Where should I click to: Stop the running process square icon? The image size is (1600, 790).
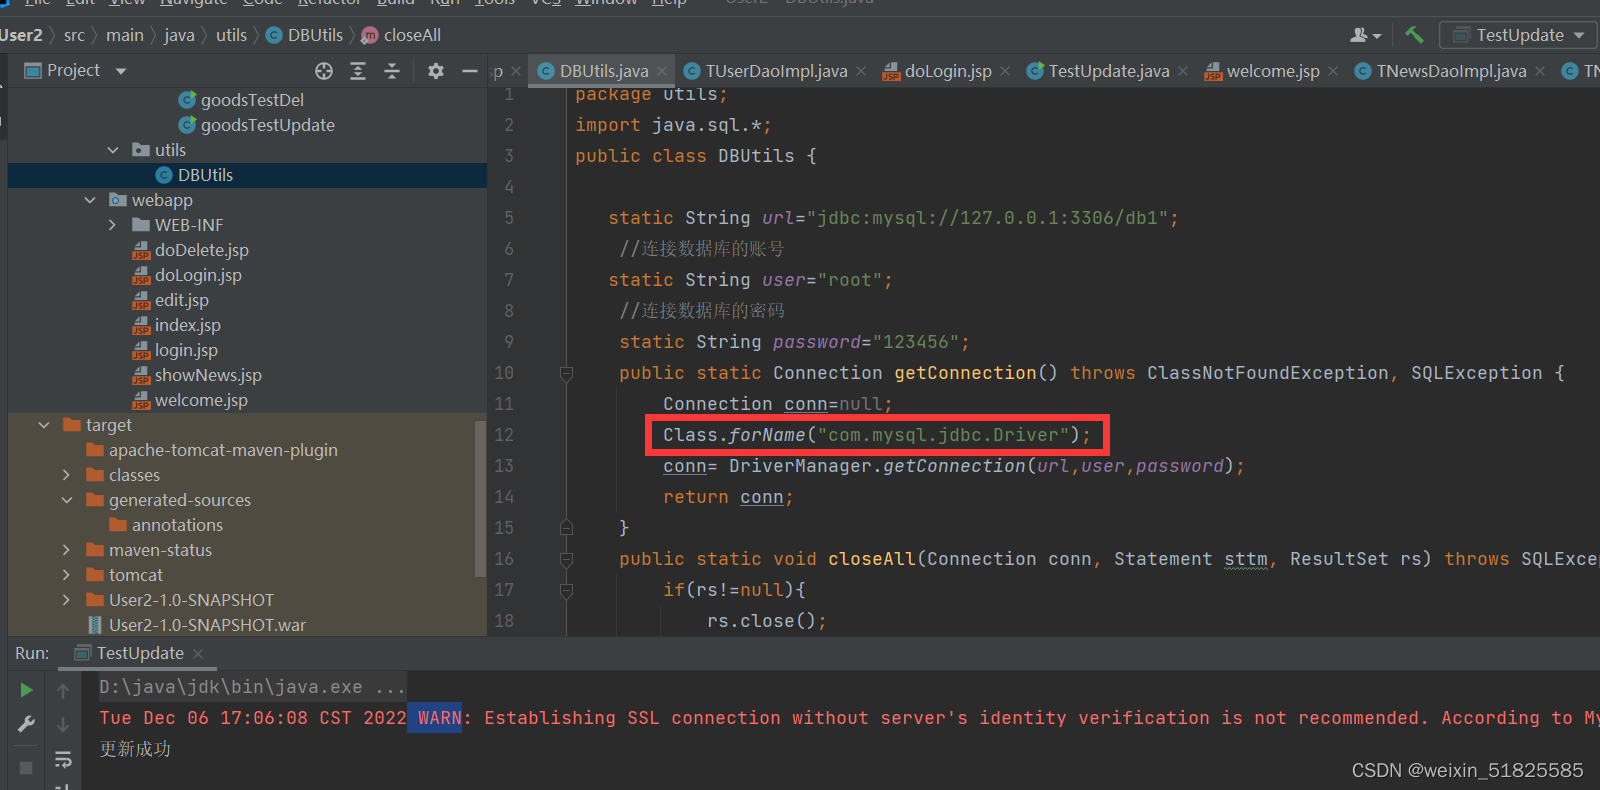point(27,768)
